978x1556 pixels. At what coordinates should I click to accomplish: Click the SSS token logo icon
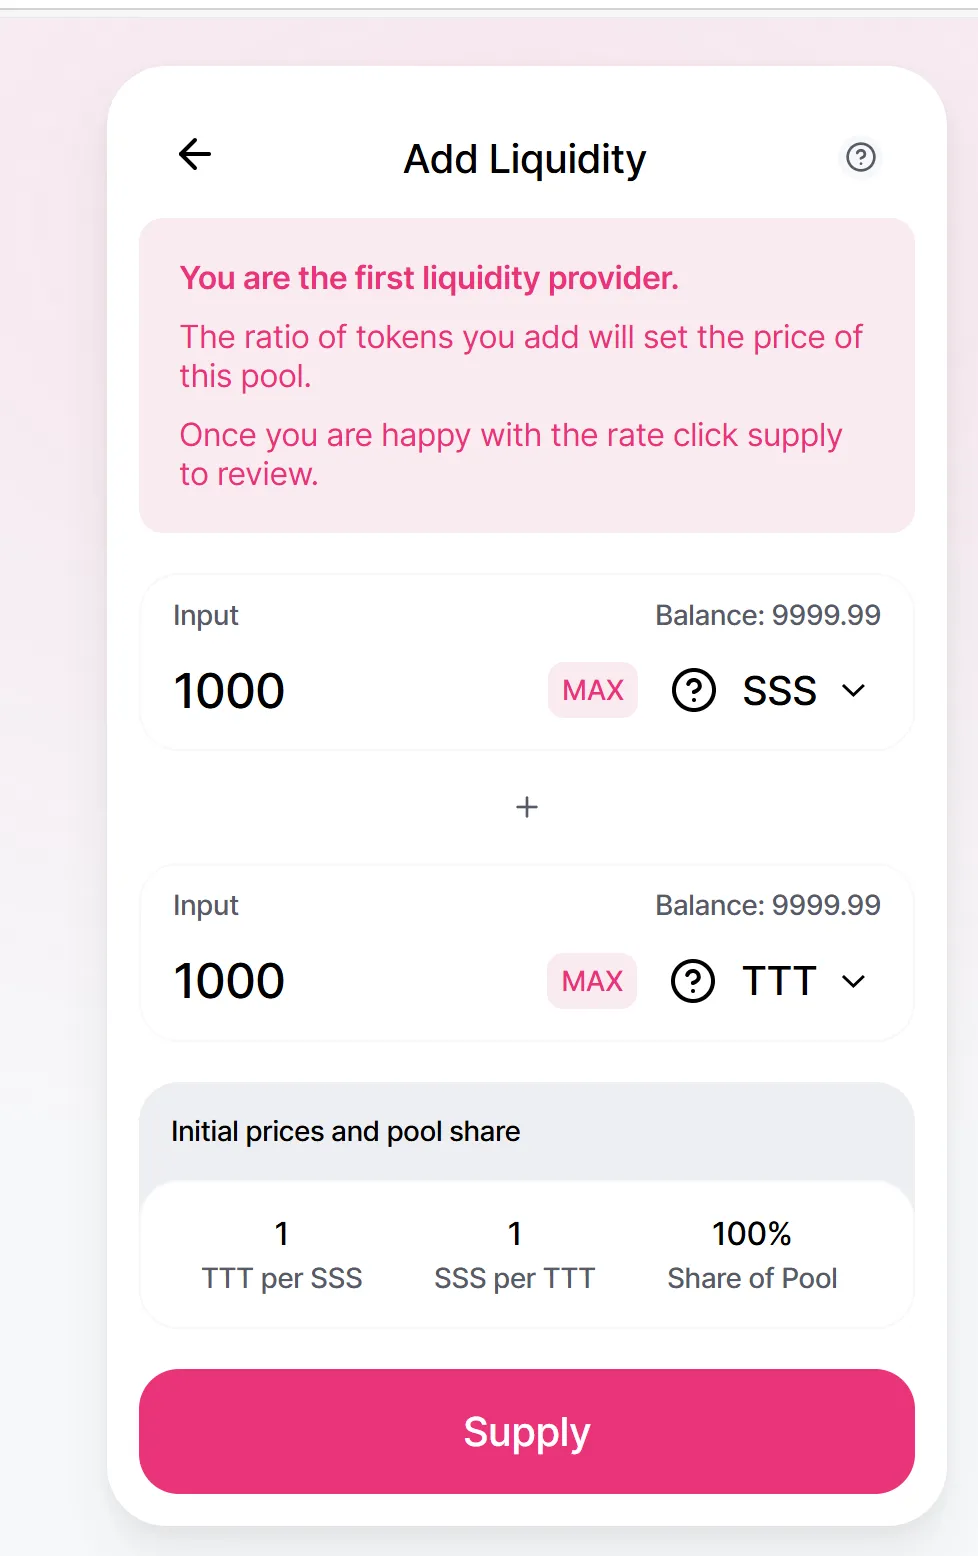point(693,690)
